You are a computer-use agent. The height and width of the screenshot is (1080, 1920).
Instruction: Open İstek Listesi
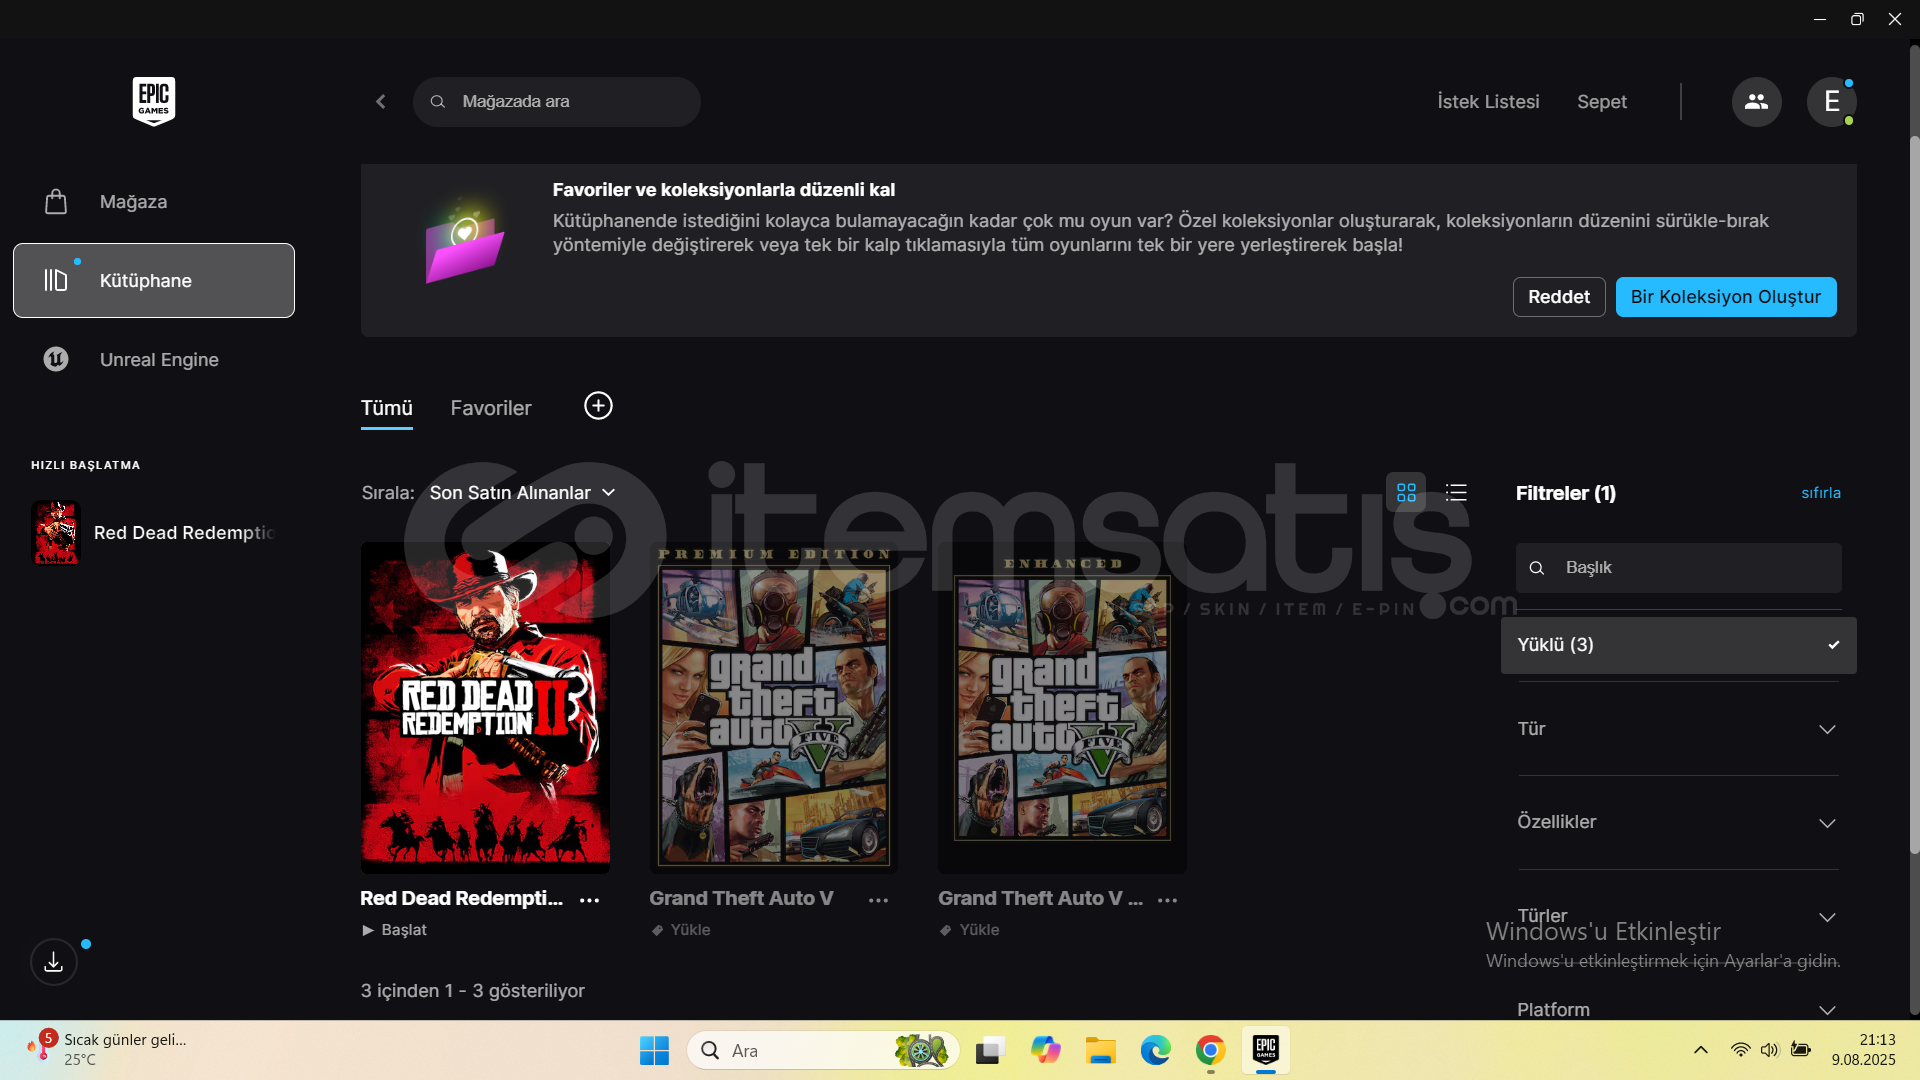[x=1488, y=102]
